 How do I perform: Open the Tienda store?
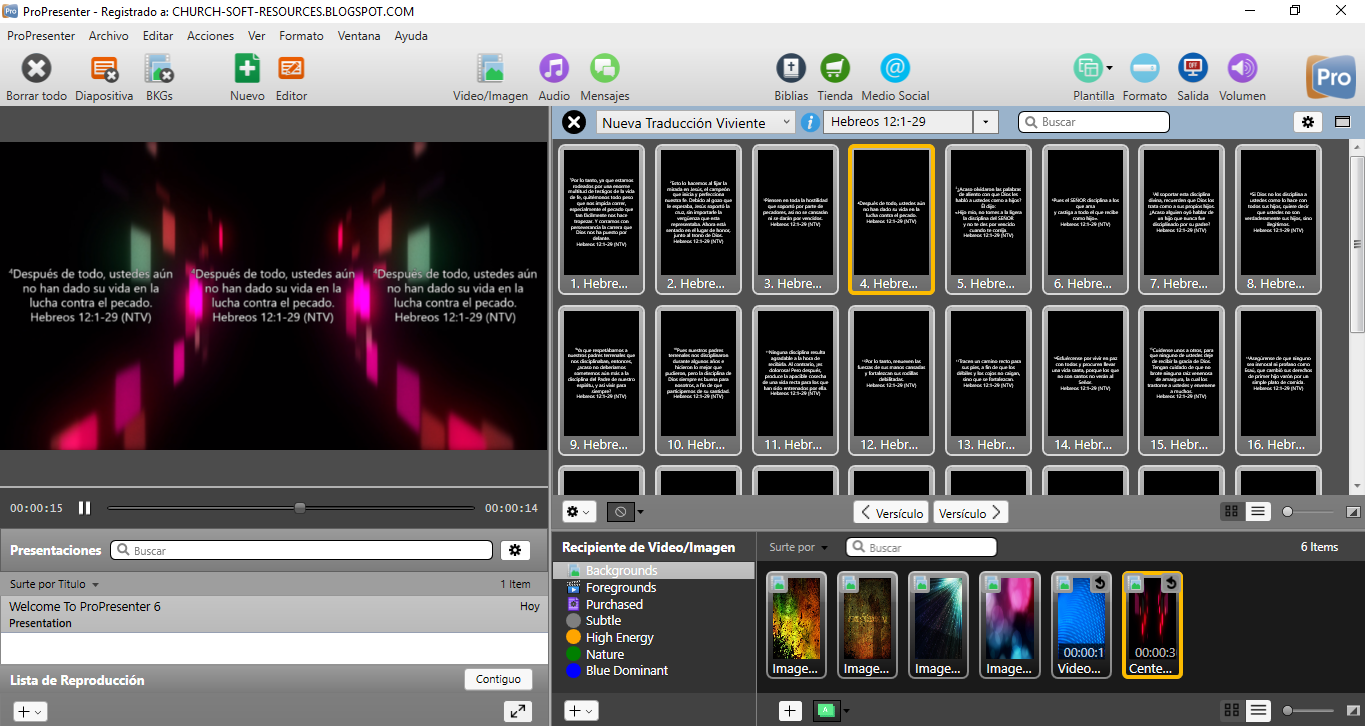pyautogui.click(x=835, y=69)
